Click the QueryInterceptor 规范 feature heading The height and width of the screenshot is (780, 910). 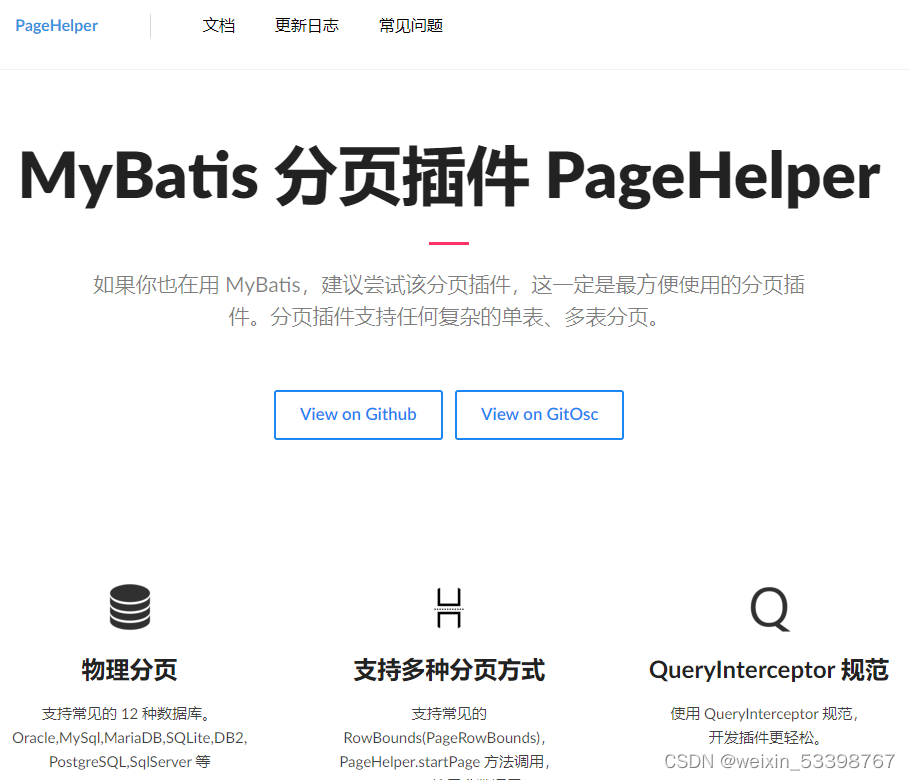tap(768, 670)
